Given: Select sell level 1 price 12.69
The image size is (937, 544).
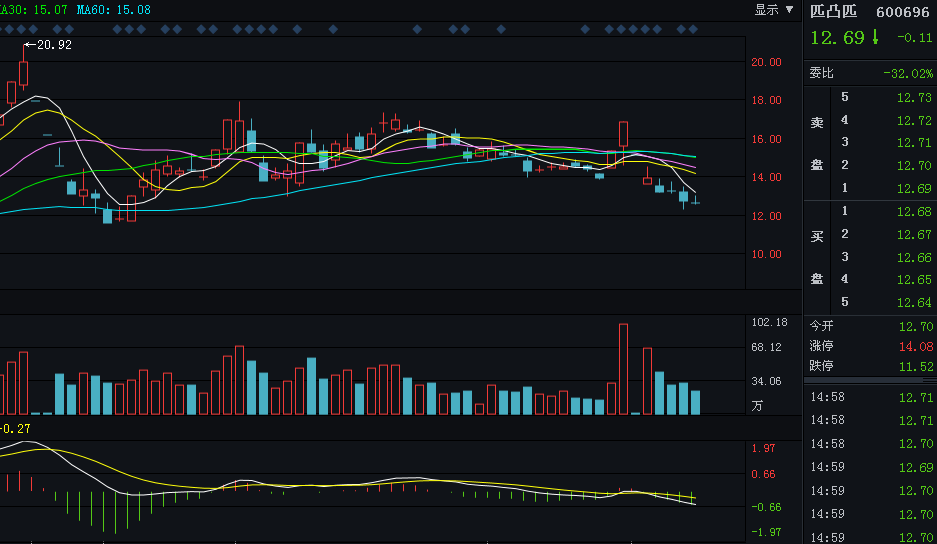Looking at the screenshot, I should 914,189.
